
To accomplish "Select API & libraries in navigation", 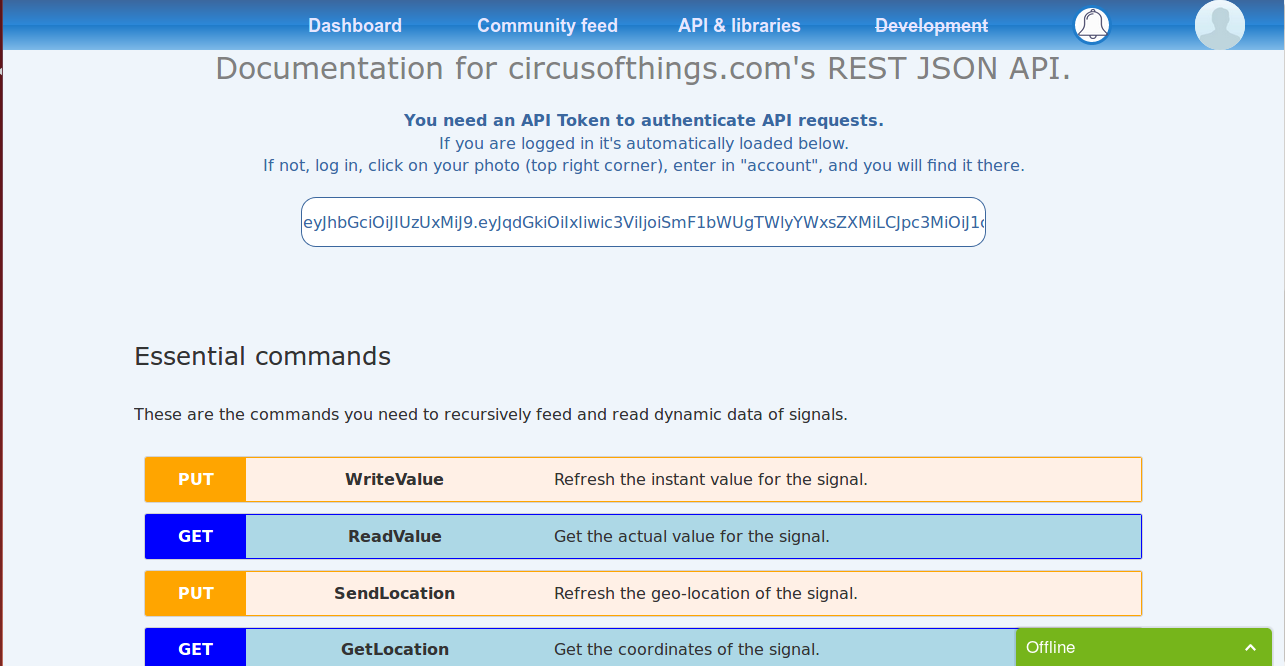I will pyautogui.click(x=739, y=26).
